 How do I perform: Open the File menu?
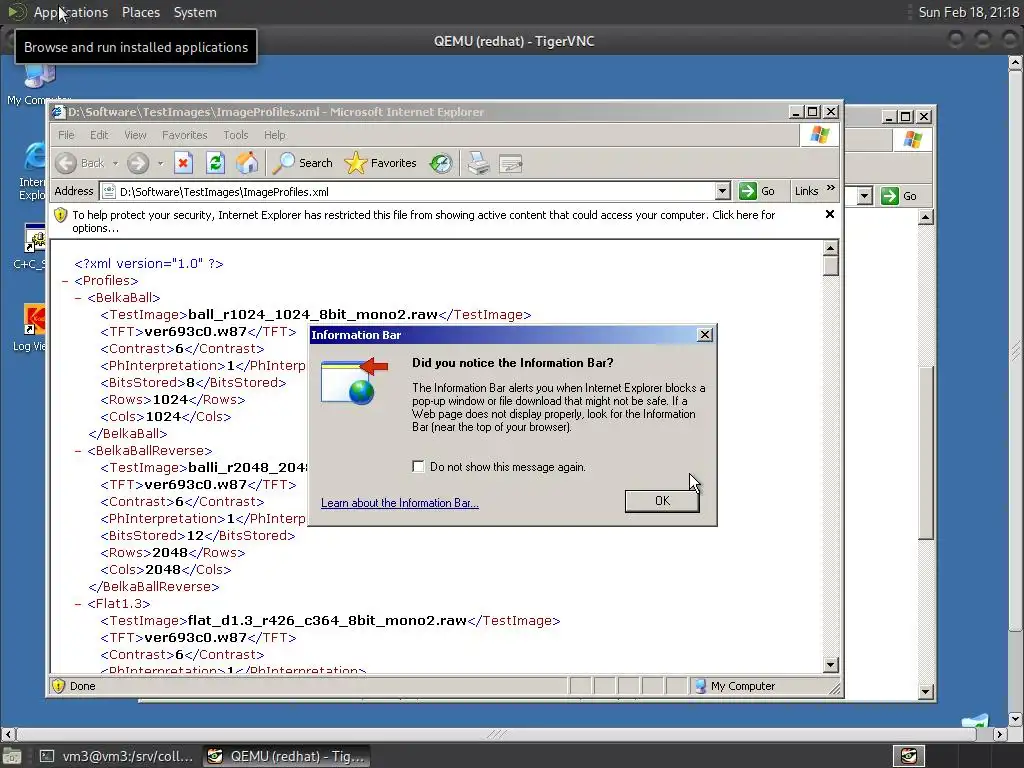pyautogui.click(x=66, y=135)
